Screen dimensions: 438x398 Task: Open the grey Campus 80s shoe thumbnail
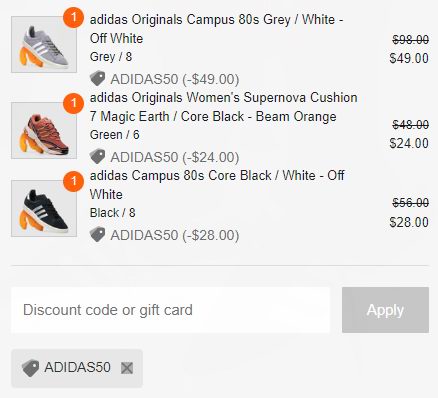[x=44, y=44]
